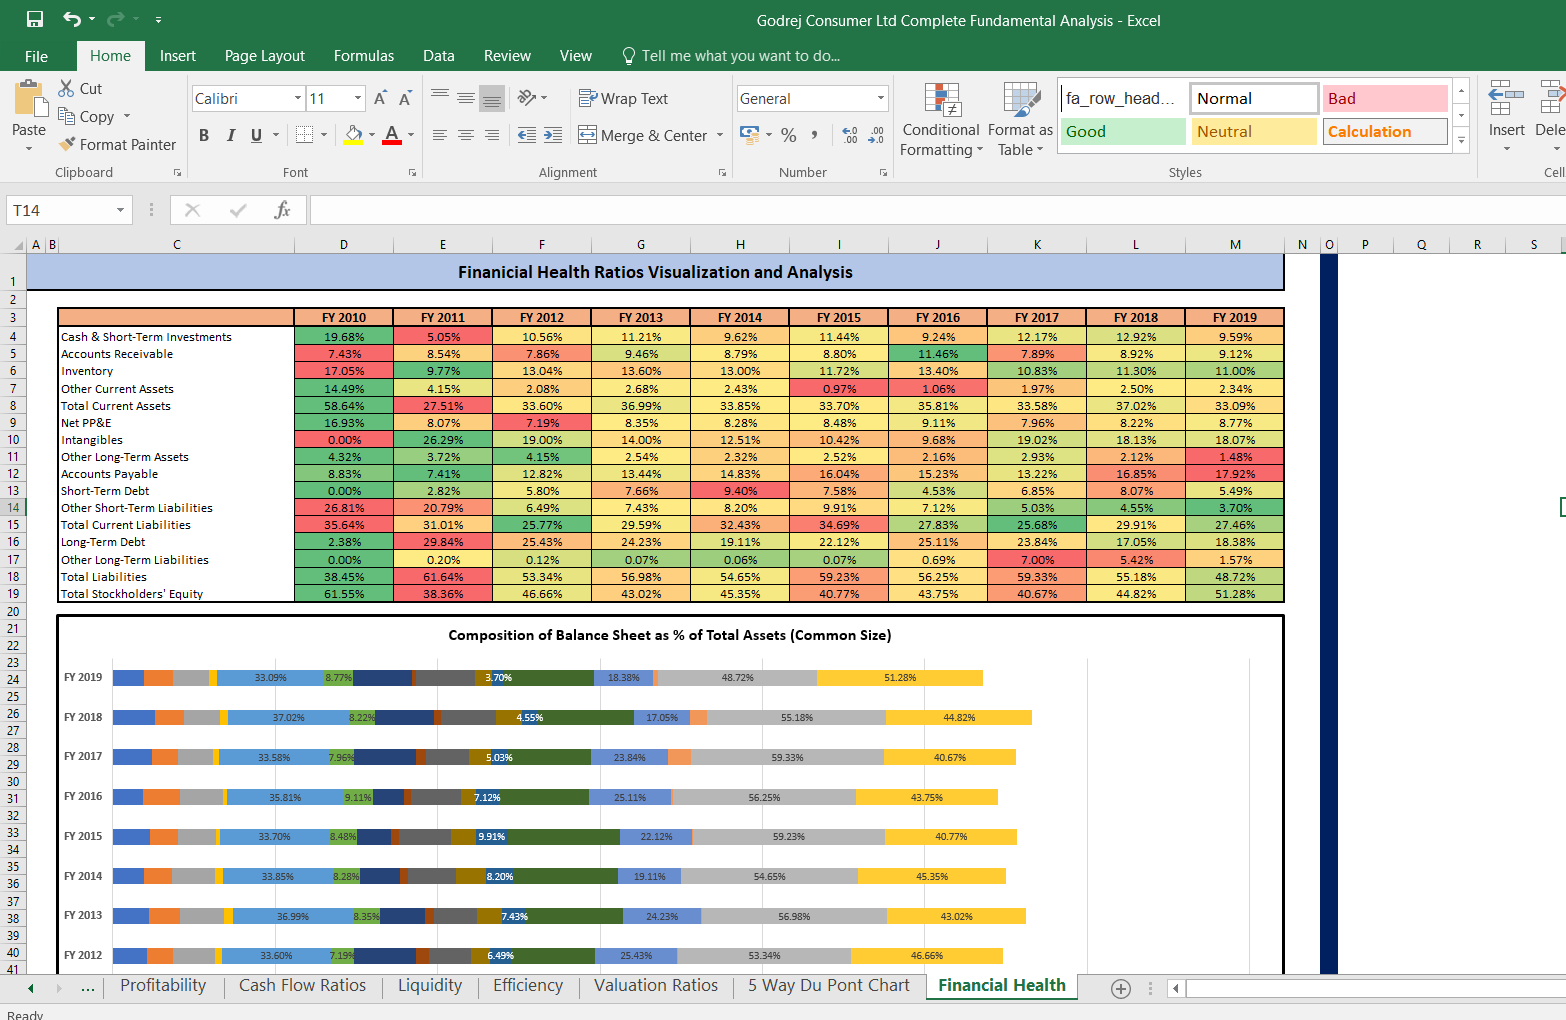Align text right
Image resolution: width=1566 pixels, height=1020 pixels.
pos(491,135)
